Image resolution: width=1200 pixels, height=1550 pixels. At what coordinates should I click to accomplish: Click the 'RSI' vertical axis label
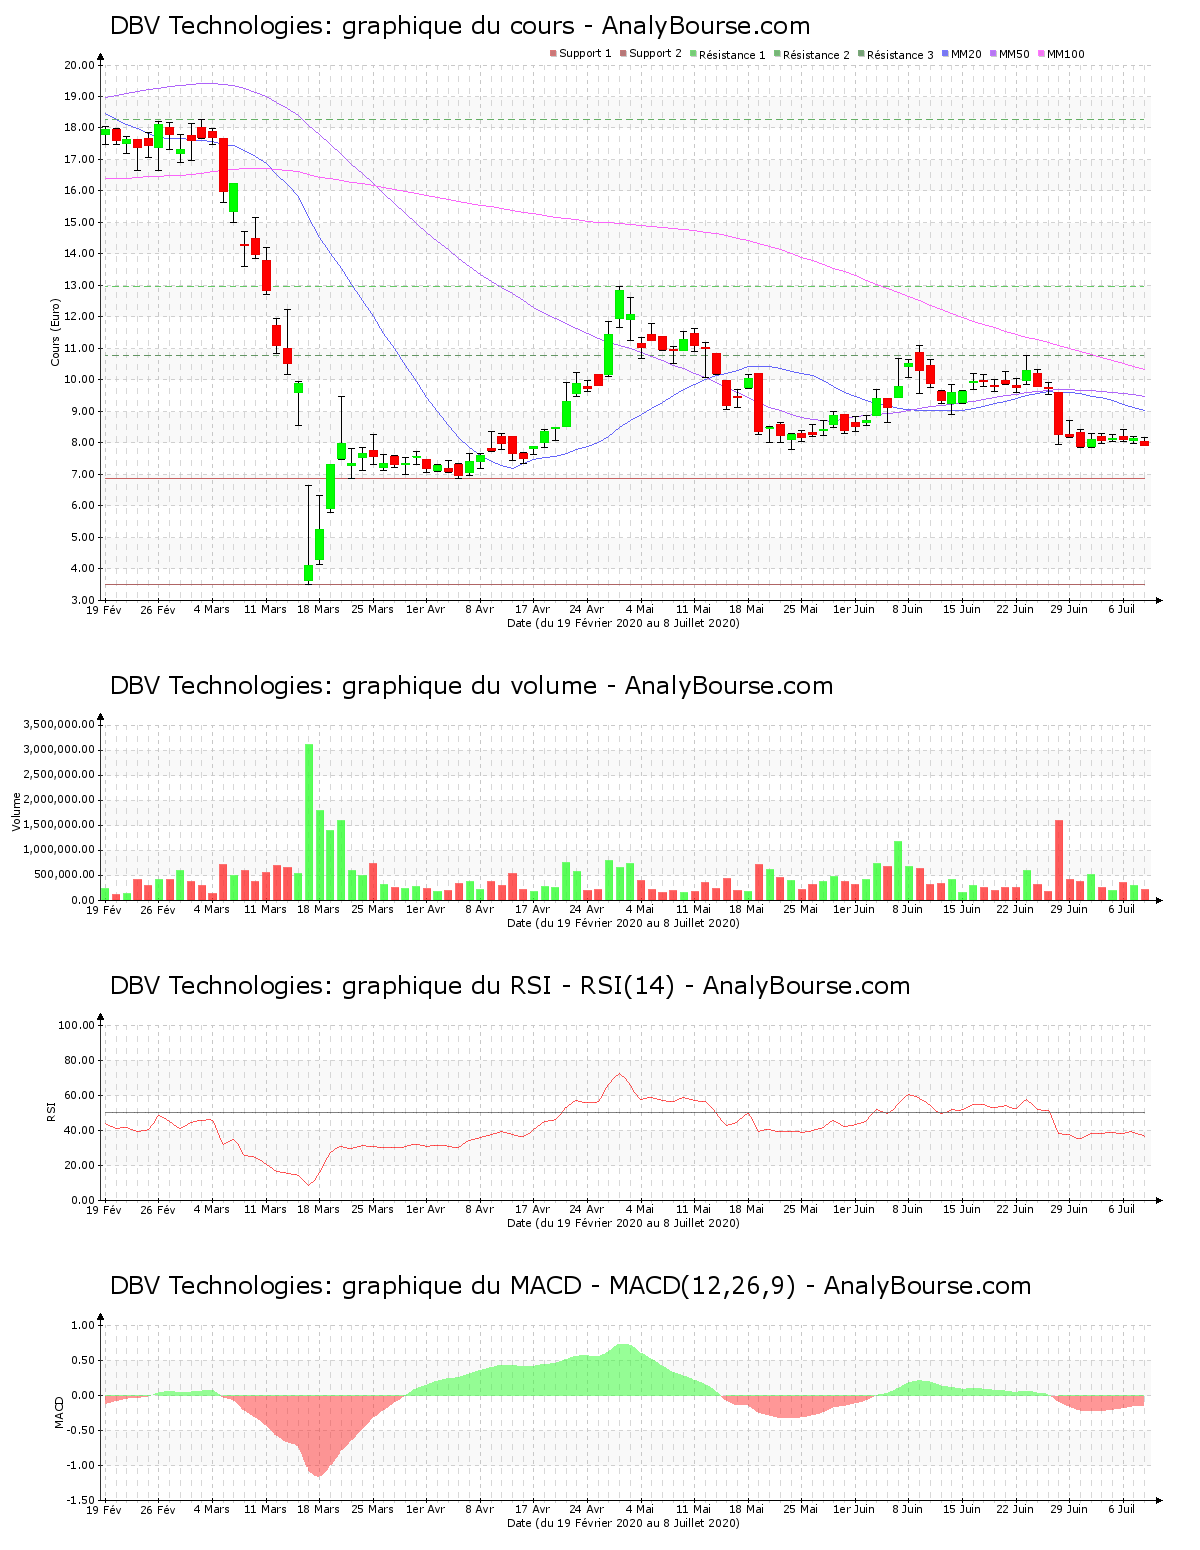50,1111
